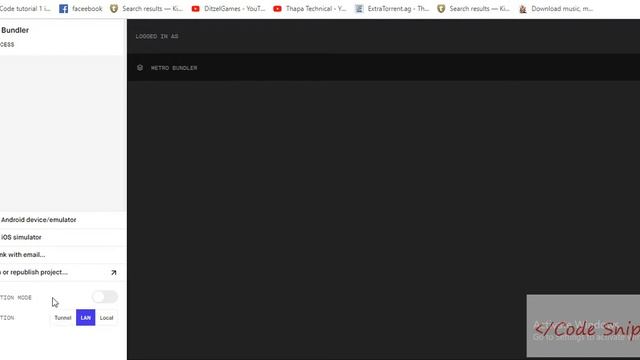Open the first Search results bookmark
The image size is (640, 360).
(147, 9)
